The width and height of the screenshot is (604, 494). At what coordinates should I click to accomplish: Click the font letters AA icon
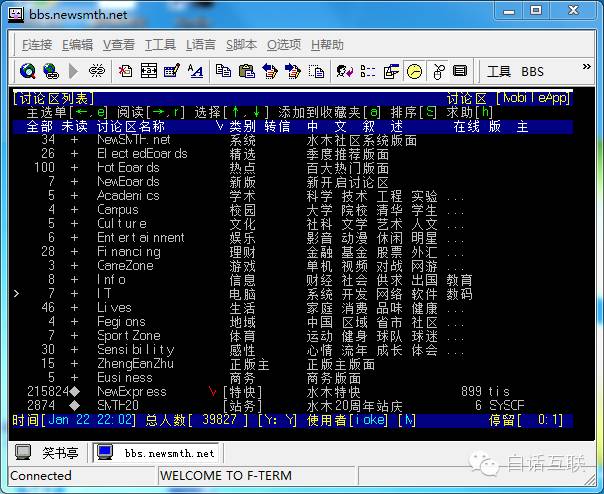pos(195,71)
